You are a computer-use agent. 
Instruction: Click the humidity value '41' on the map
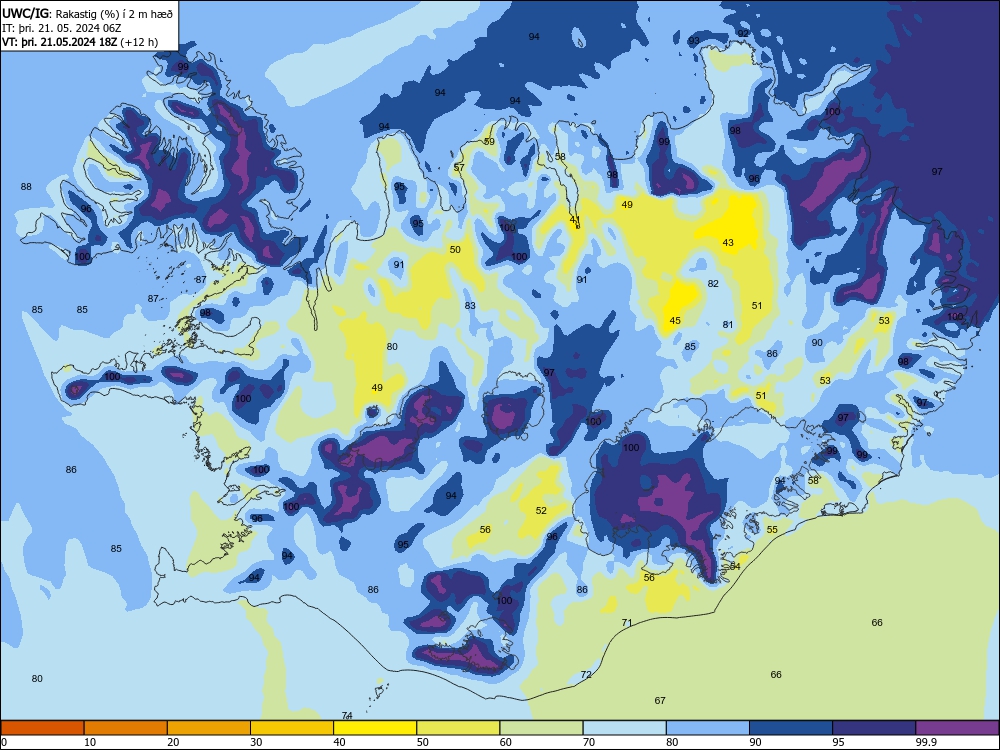click(x=575, y=220)
